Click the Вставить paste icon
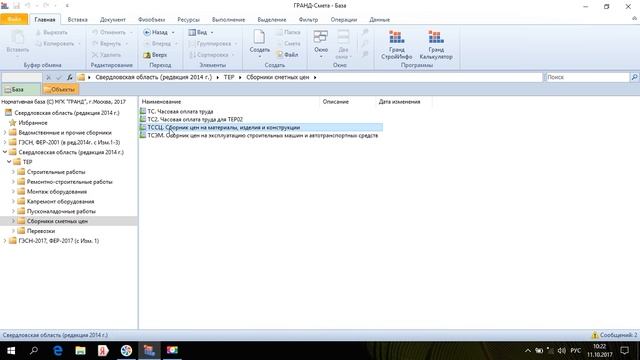The width and height of the screenshot is (640, 360). (18, 38)
